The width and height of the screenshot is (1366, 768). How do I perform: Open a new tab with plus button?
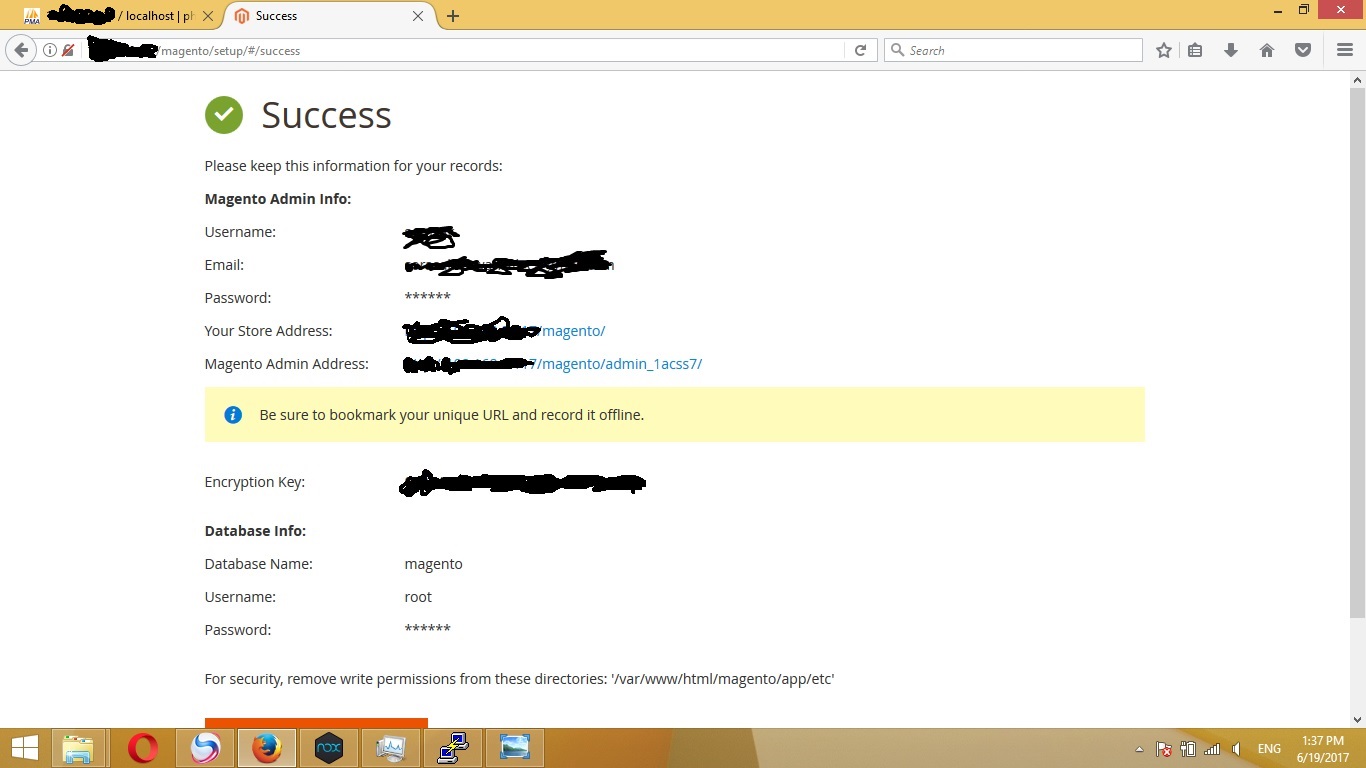[453, 16]
